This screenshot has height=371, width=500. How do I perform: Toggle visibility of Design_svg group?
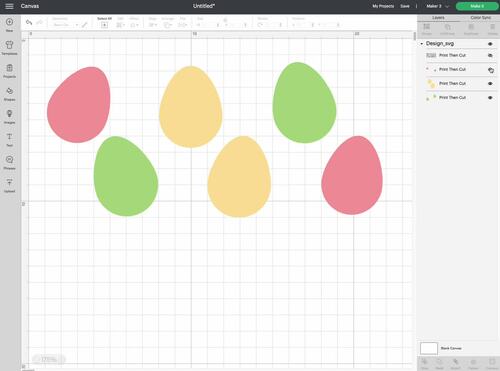click(x=490, y=44)
